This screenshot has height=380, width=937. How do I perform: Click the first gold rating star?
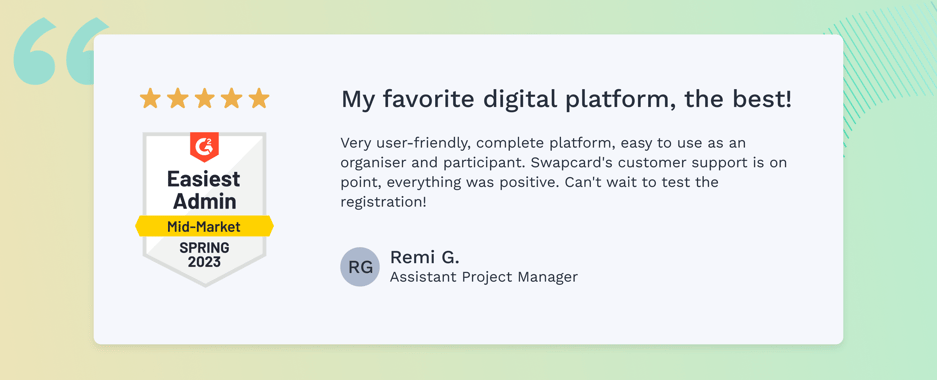[x=149, y=99]
